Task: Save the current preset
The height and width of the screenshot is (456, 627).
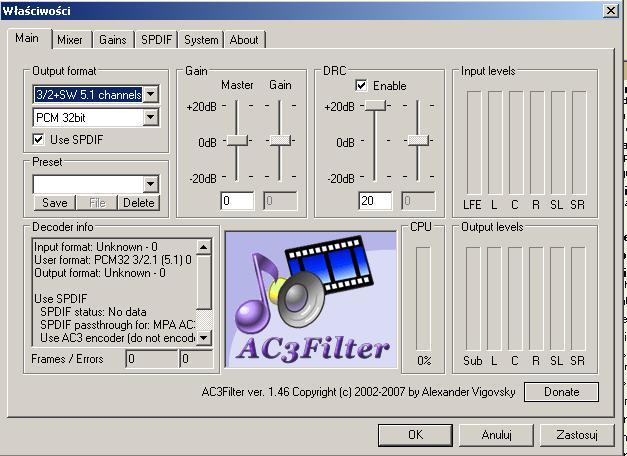Action: [55, 203]
